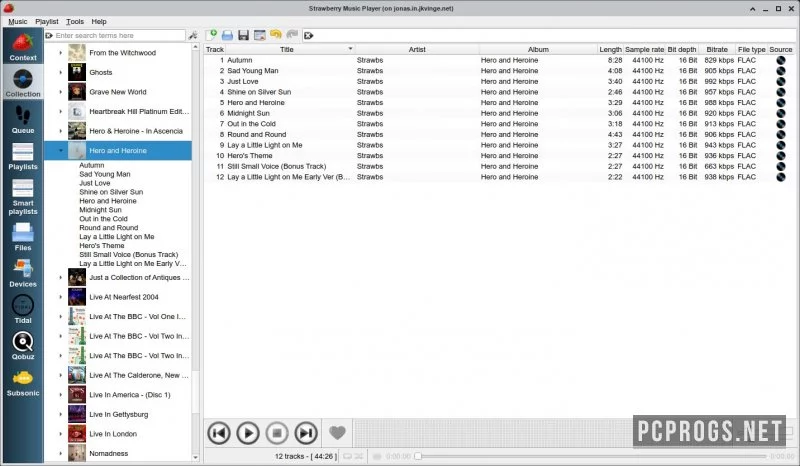Screen dimensions: 800x466
Task: Open the Subsonic sidebar tab
Action: pyautogui.click(x=23, y=382)
